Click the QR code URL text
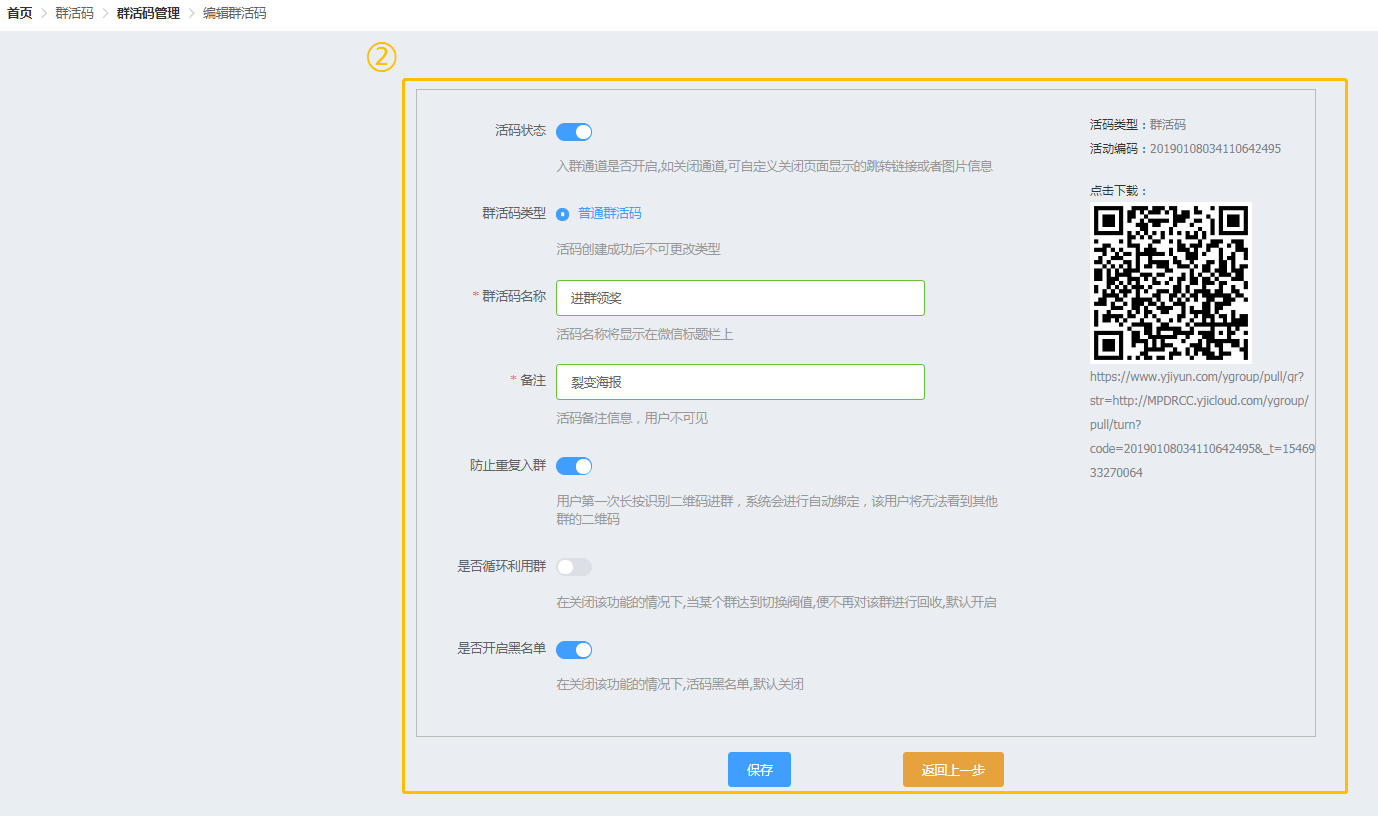The width and height of the screenshot is (1378, 816). coord(1202,425)
